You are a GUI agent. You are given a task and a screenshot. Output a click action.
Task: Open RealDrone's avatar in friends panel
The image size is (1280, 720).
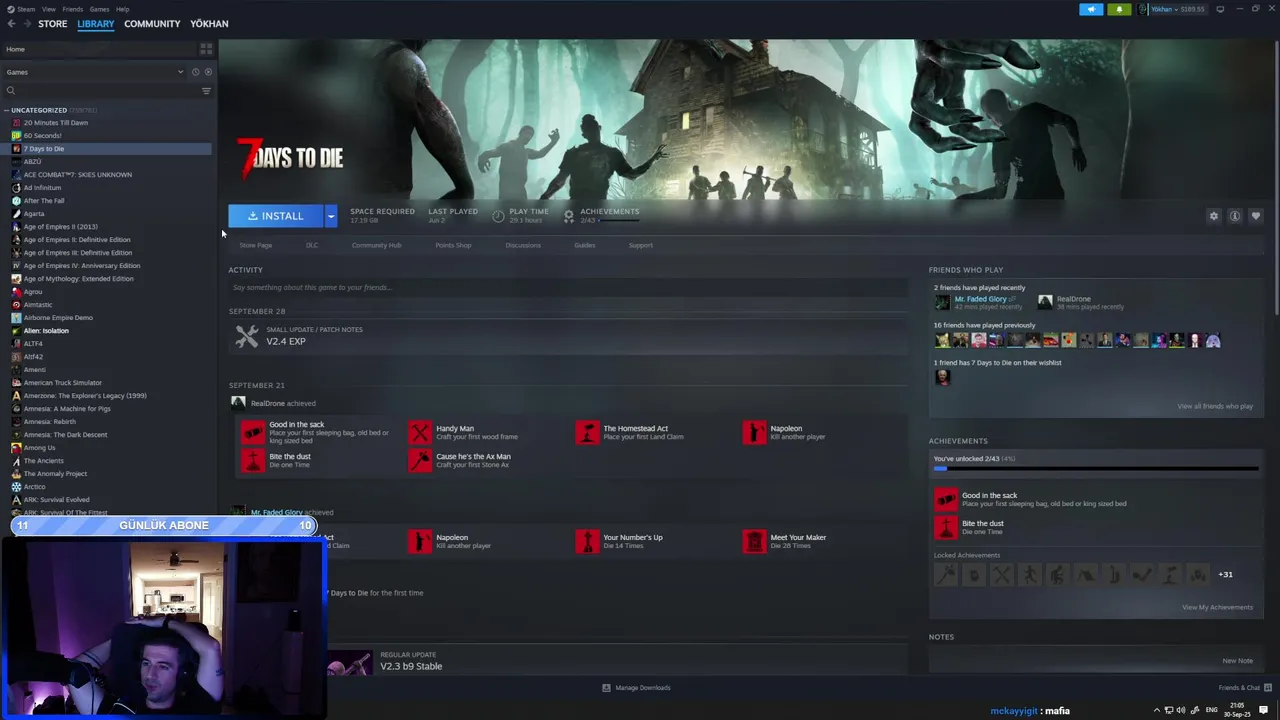(x=1045, y=302)
